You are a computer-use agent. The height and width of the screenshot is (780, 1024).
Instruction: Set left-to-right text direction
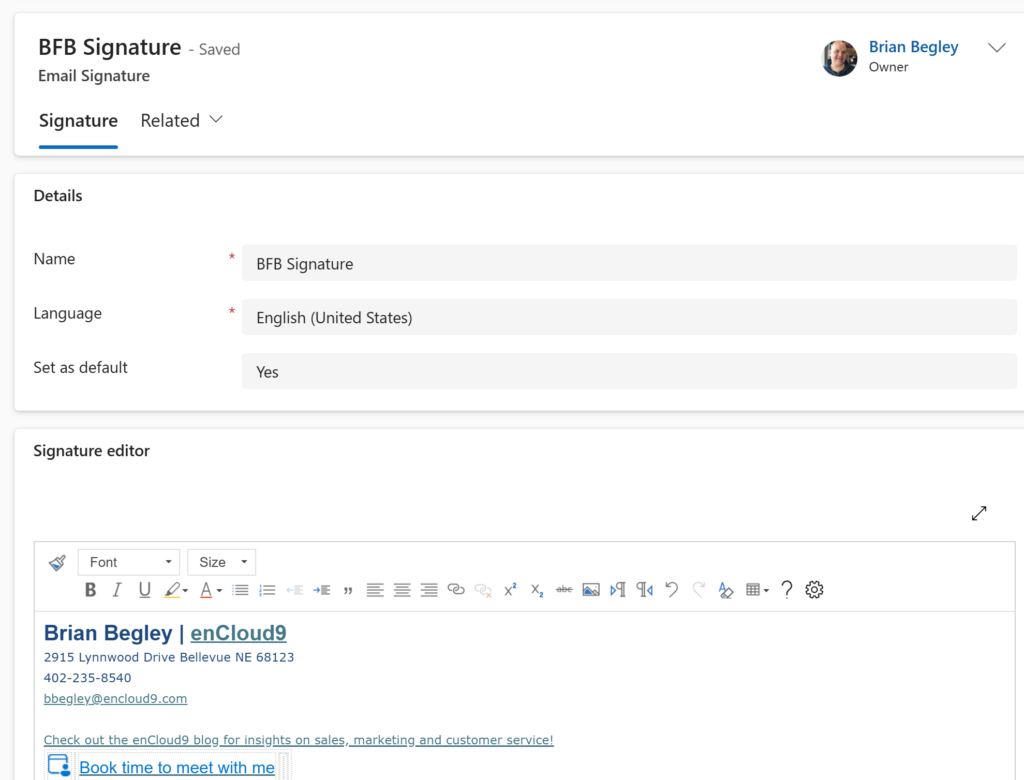pyautogui.click(x=618, y=590)
